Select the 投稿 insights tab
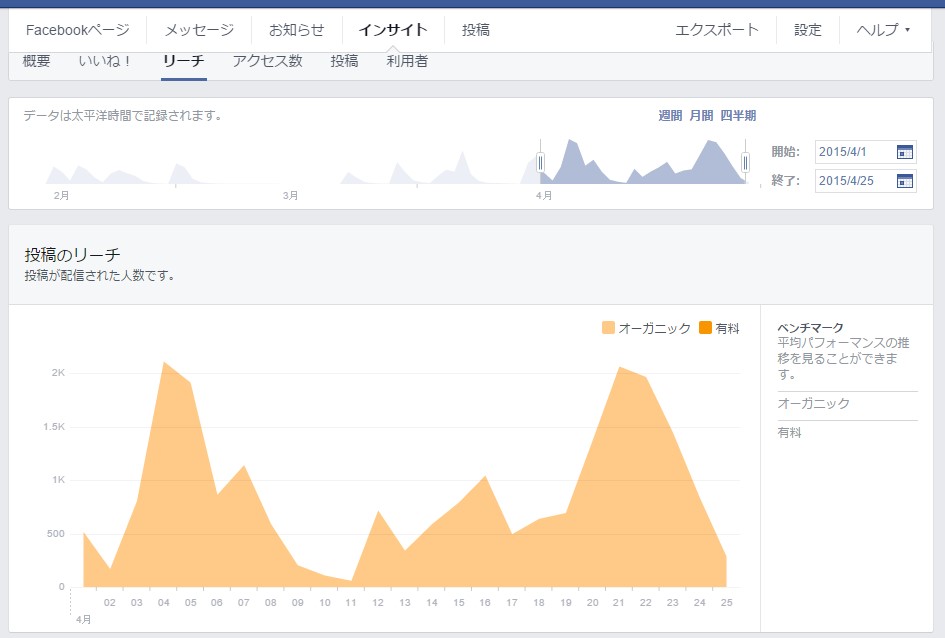This screenshot has width=945, height=638. [343, 62]
